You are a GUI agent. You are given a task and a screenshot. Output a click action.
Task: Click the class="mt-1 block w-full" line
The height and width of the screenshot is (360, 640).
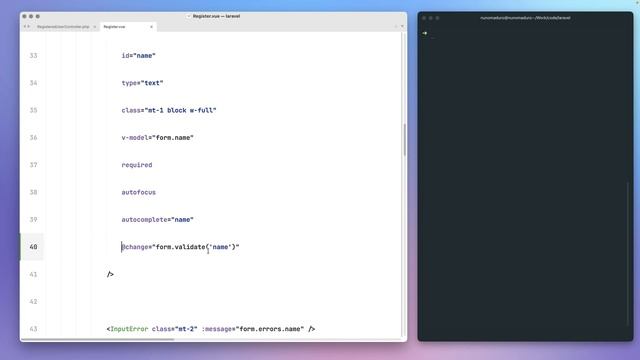coord(169,110)
